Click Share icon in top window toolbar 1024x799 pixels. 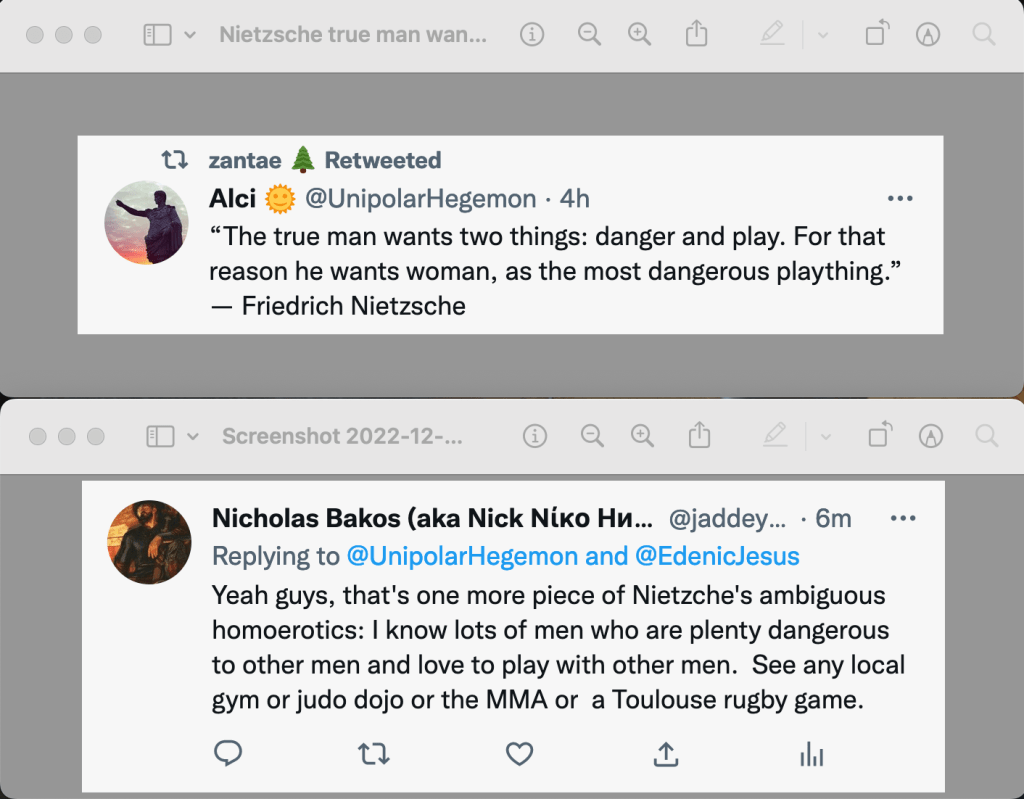[696, 35]
